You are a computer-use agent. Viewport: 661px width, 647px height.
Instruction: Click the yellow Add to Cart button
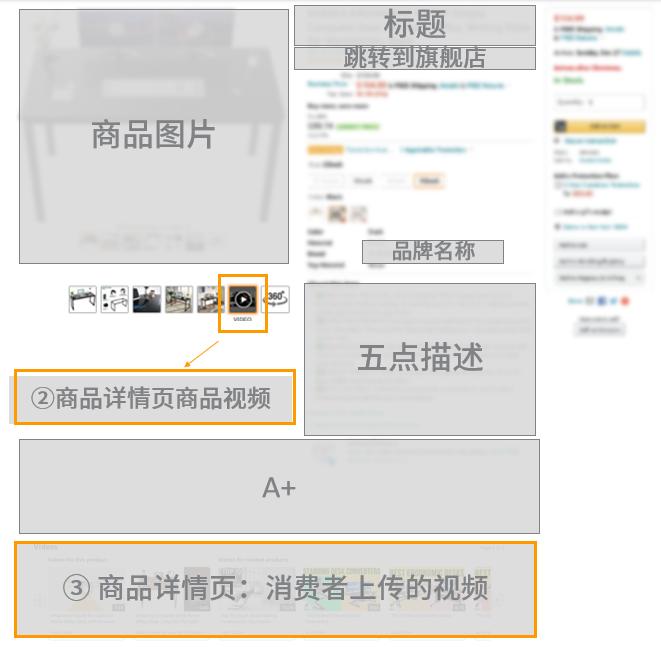(599, 126)
